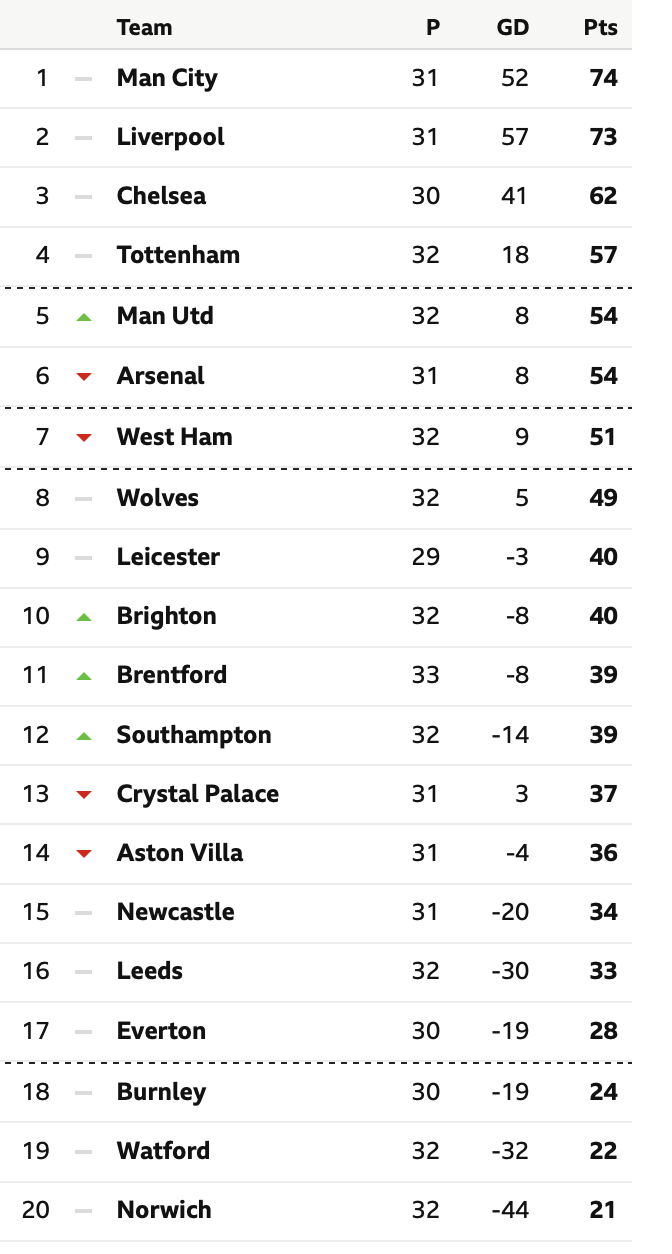The width and height of the screenshot is (672, 1254).
Task: Open the Chelsea team link
Action: tap(161, 196)
